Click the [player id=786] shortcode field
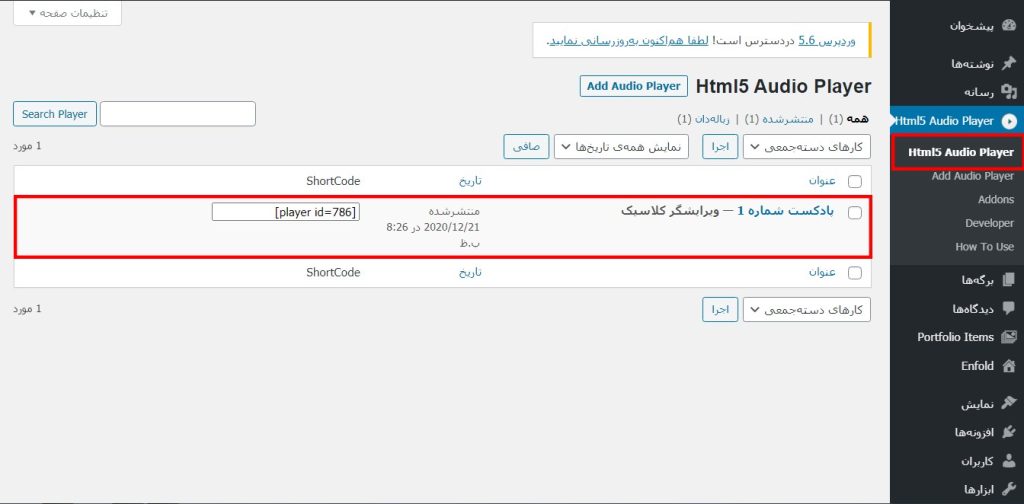 (286, 212)
